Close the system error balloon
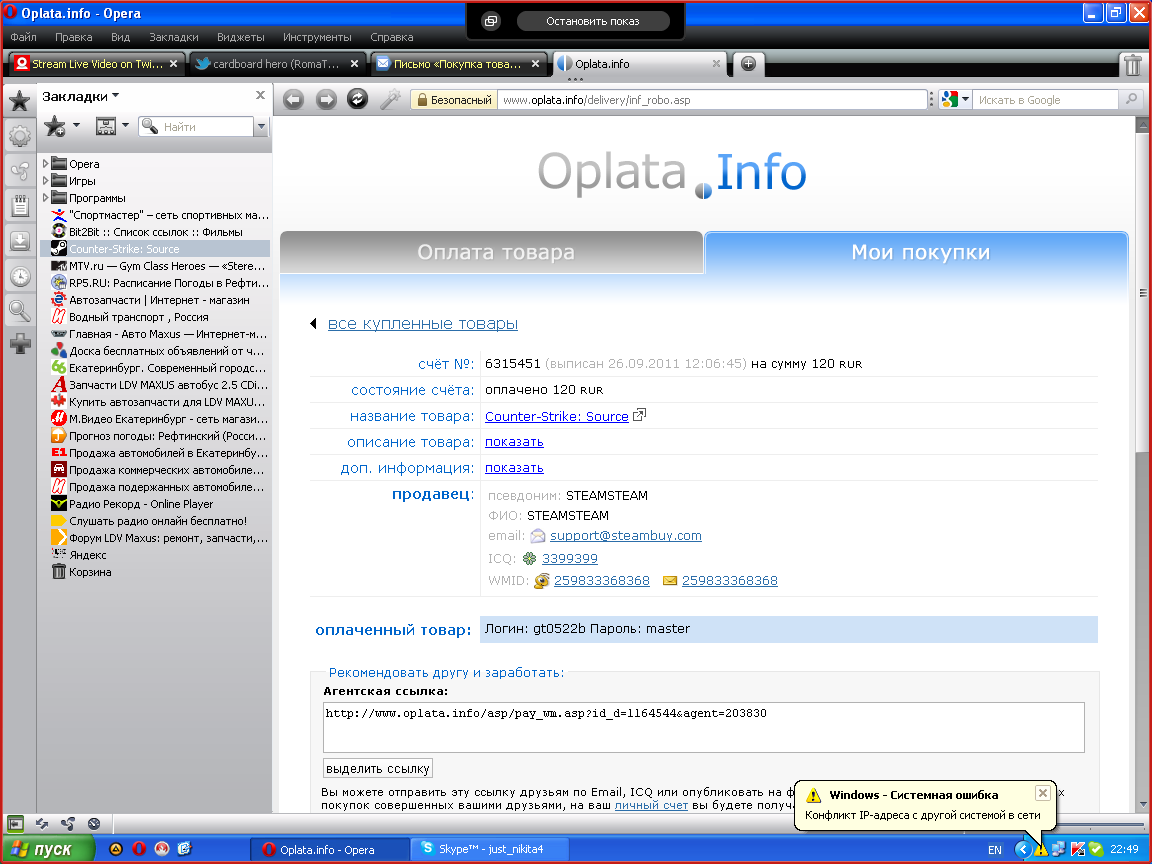The height and width of the screenshot is (864, 1152). [1043, 793]
